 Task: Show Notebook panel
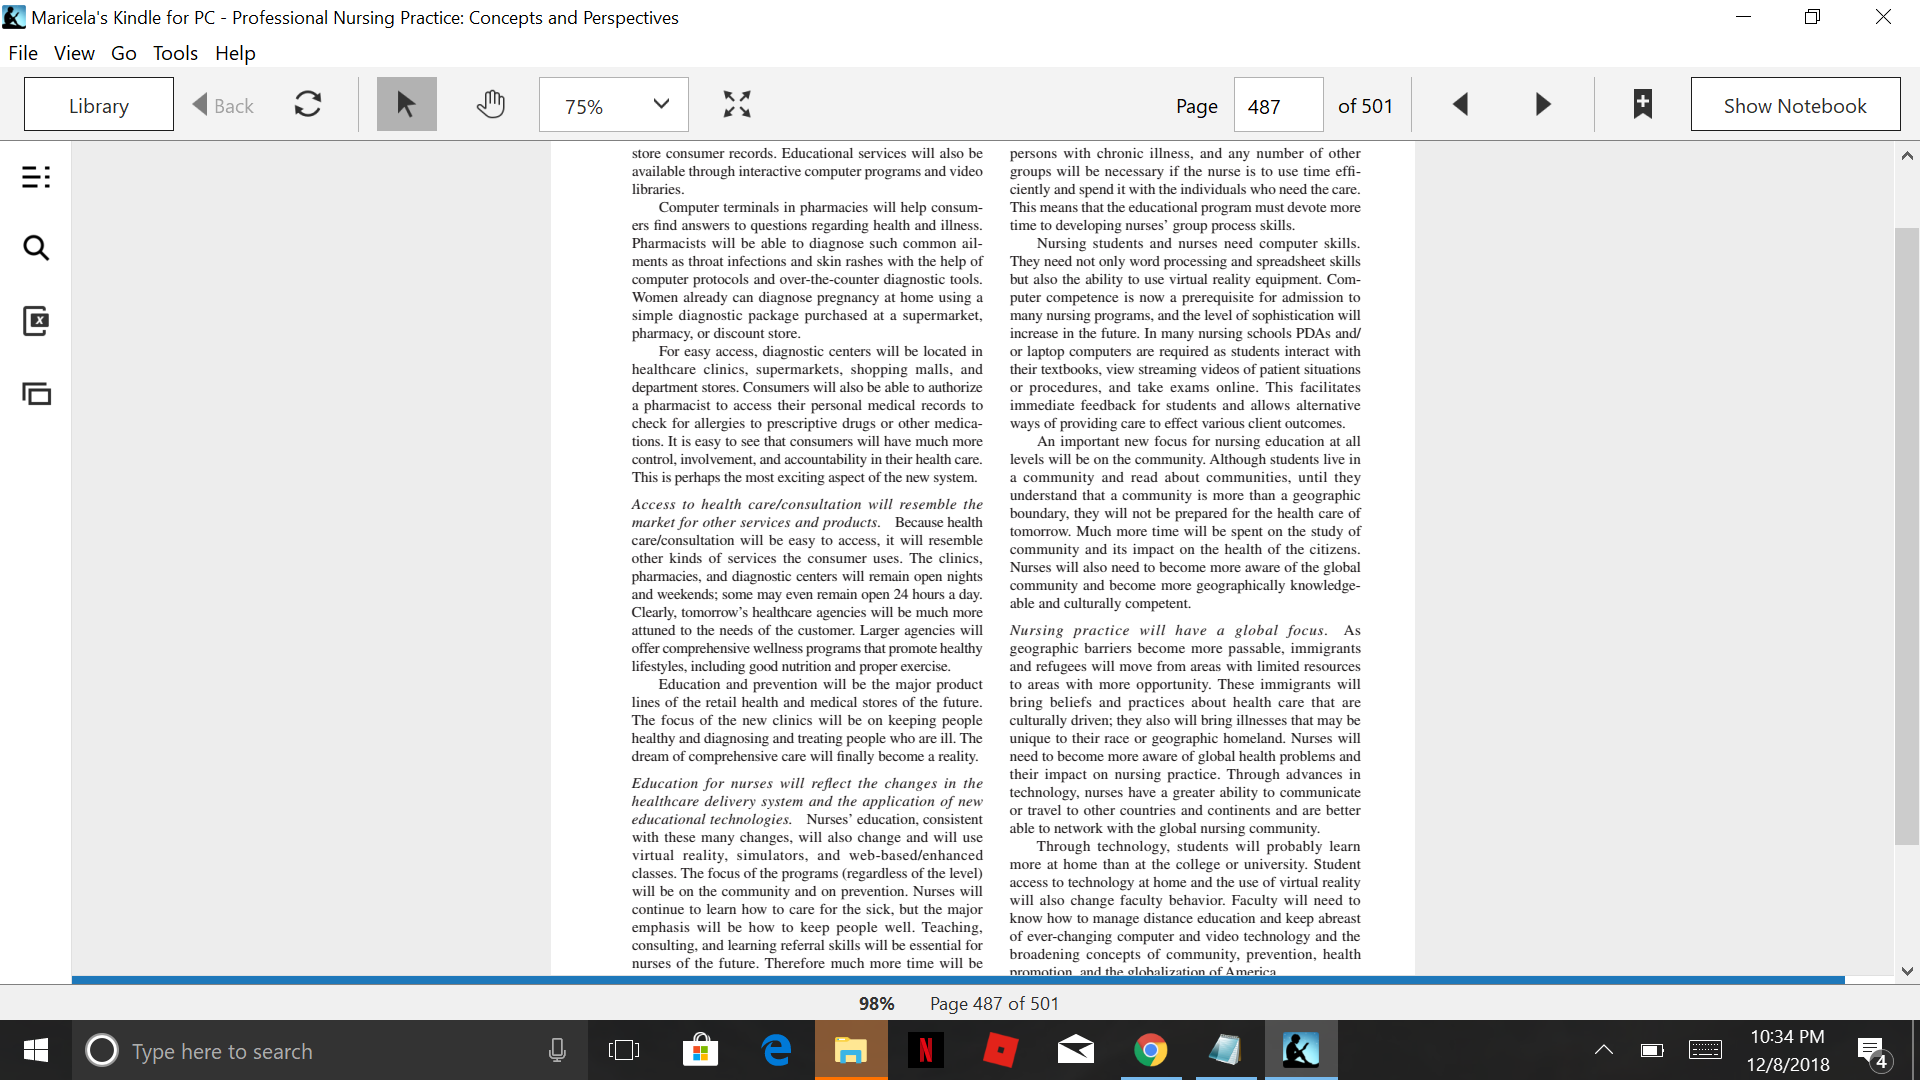(x=1795, y=105)
